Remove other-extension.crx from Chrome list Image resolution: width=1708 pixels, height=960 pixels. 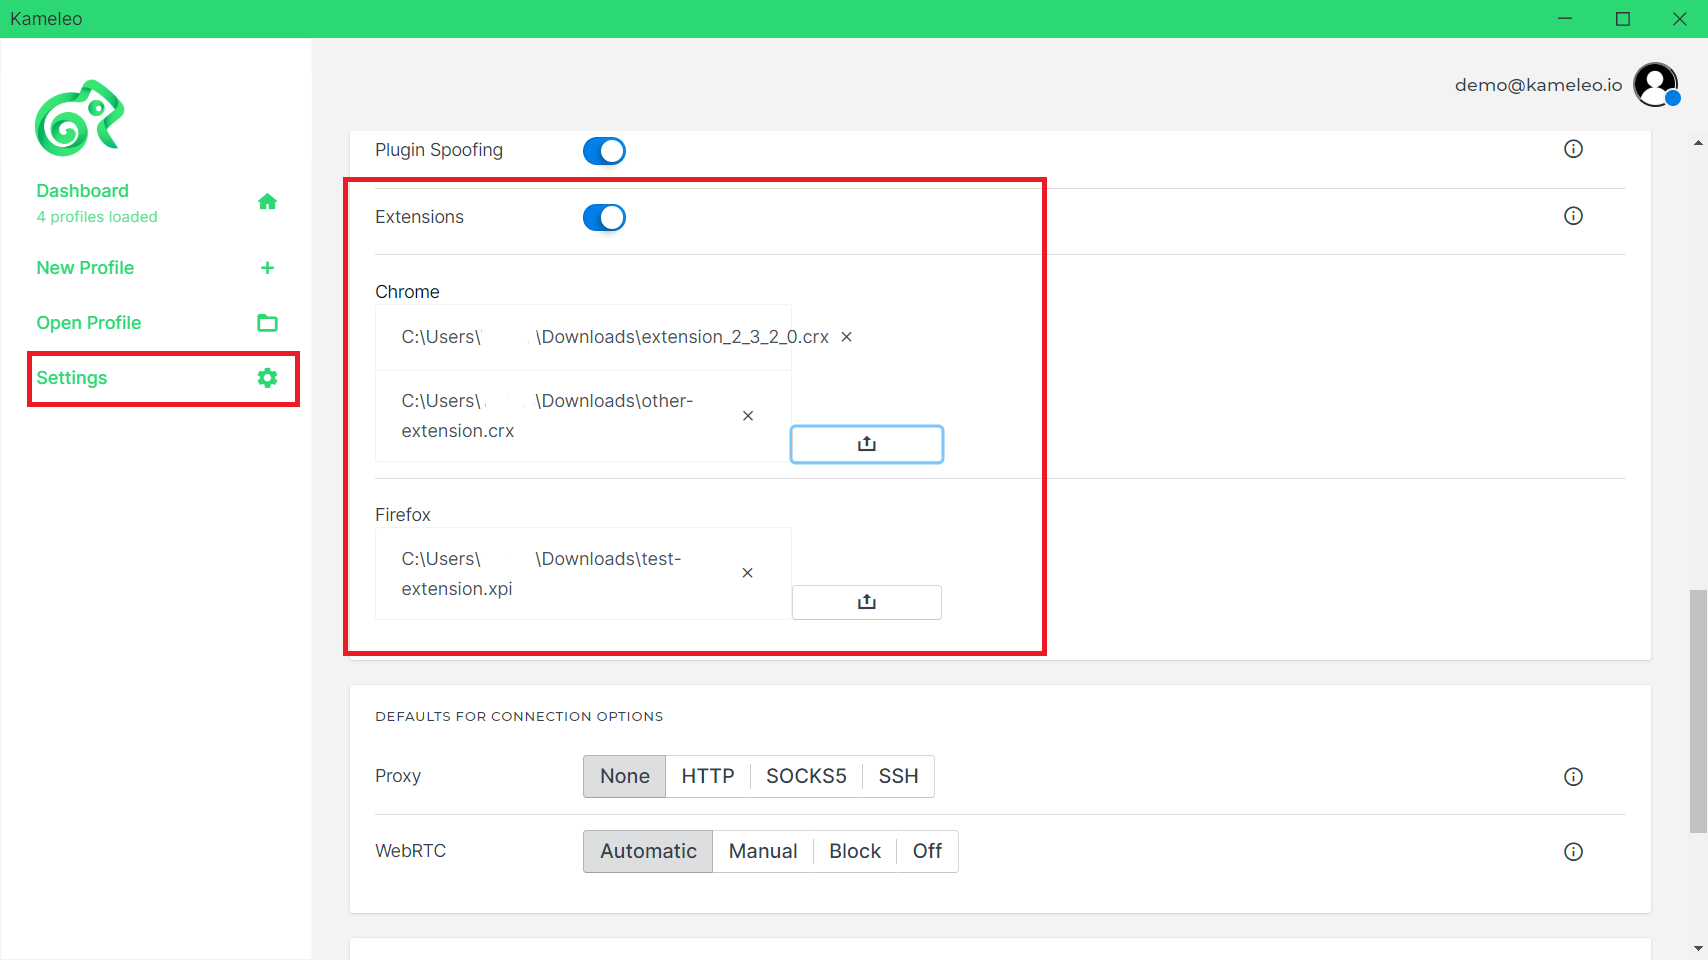(748, 416)
